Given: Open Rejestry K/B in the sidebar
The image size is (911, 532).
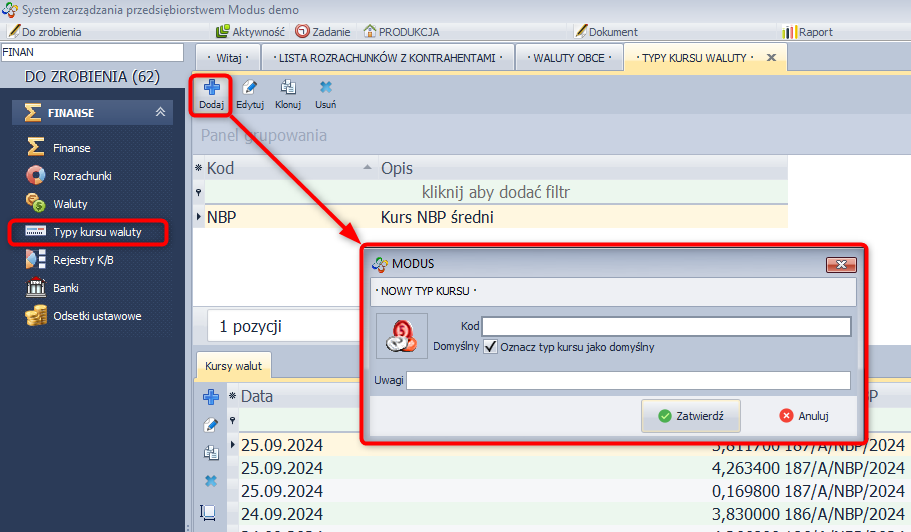Looking at the screenshot, I should tap(85, 260).
